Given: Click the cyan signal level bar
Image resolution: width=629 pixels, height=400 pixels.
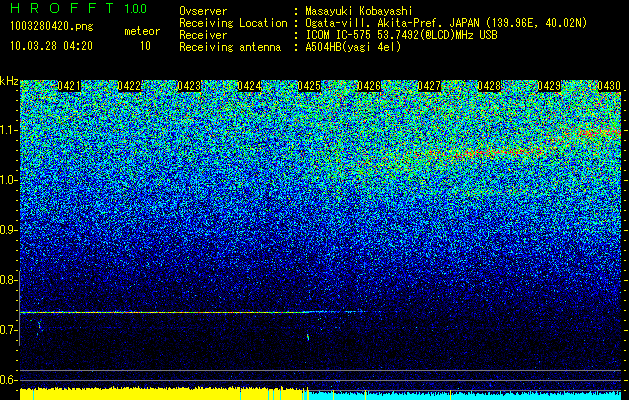Looking at the screenshot, I should tap(465, 395).
